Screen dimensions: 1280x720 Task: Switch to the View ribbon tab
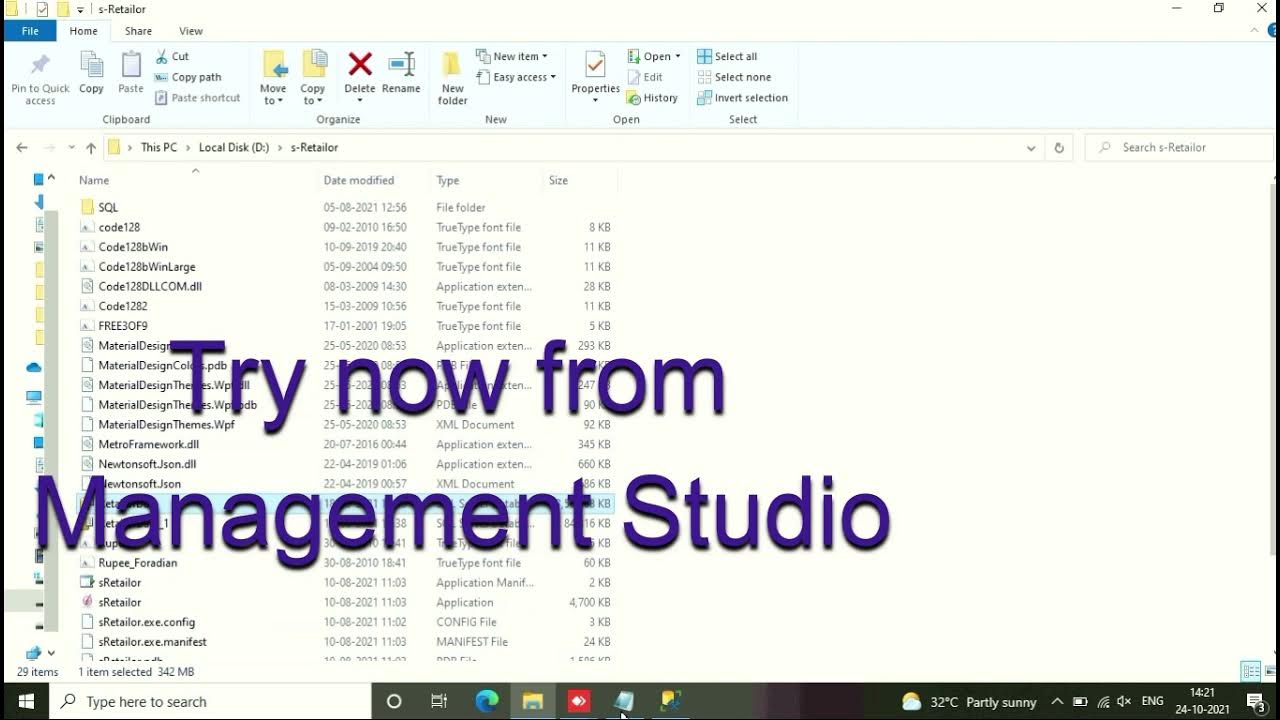point(191,31)
